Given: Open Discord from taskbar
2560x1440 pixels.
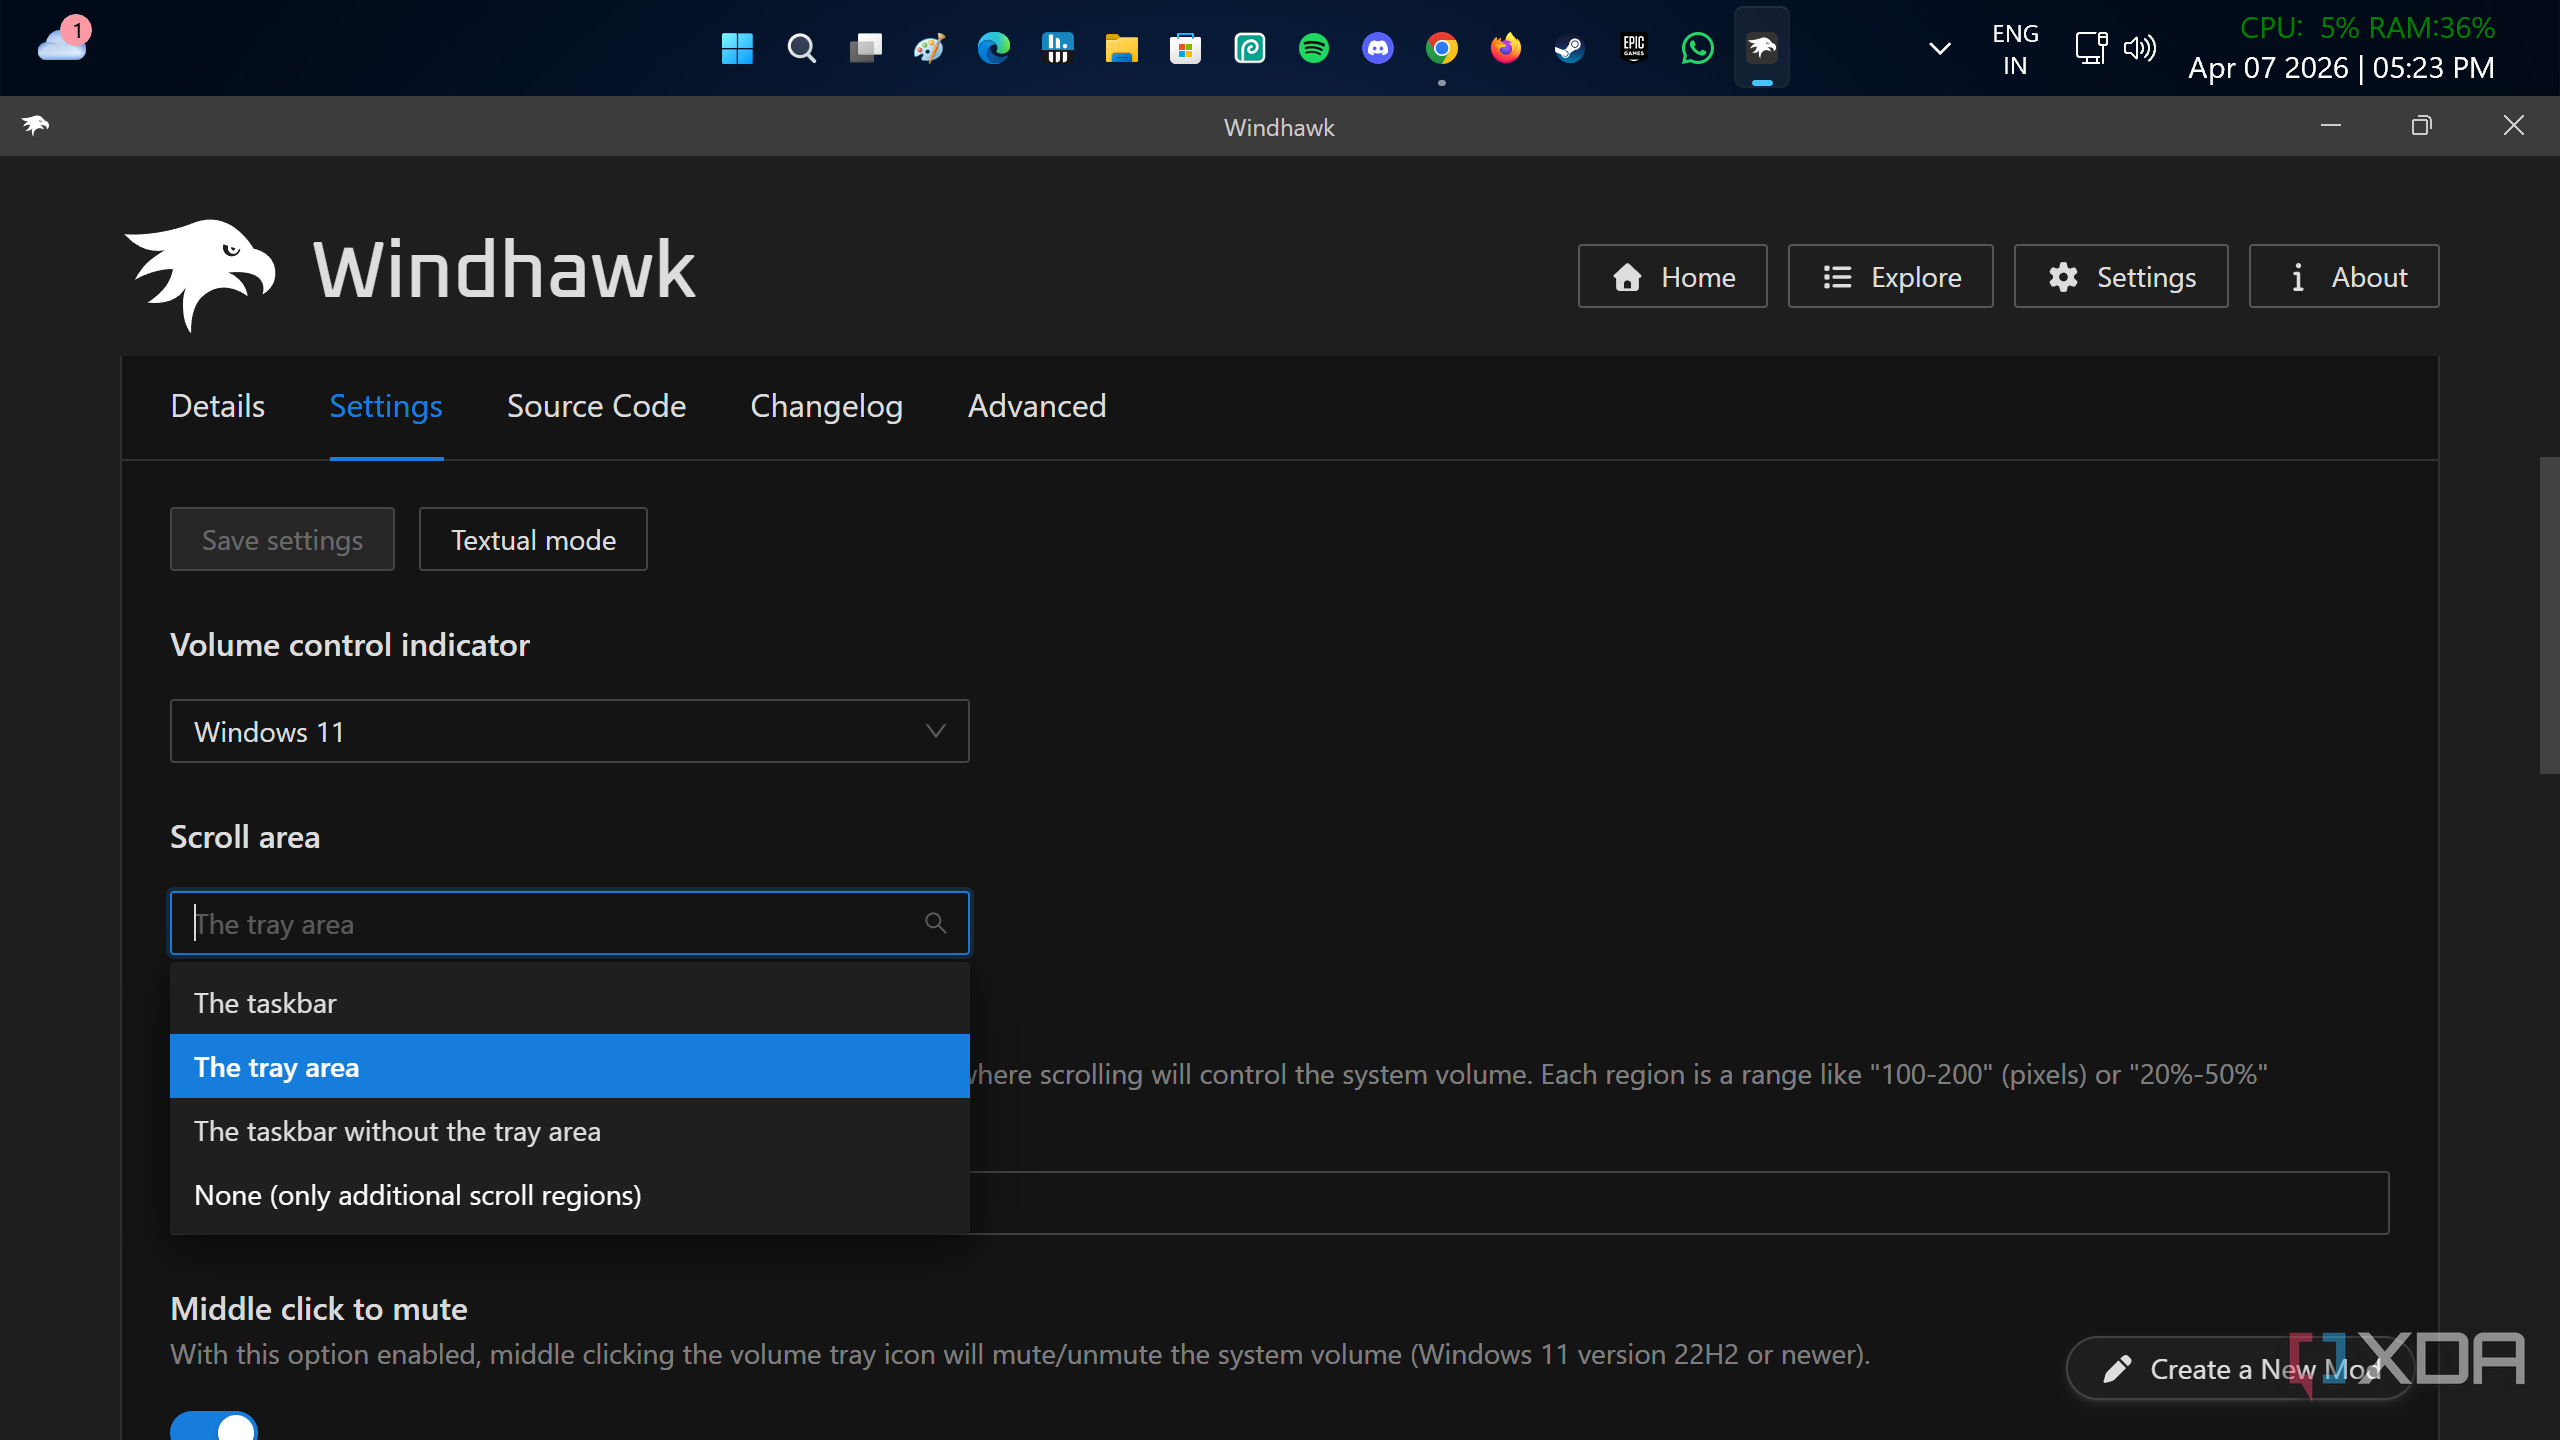Looking at the screenshot, I should coord(1377,48).
